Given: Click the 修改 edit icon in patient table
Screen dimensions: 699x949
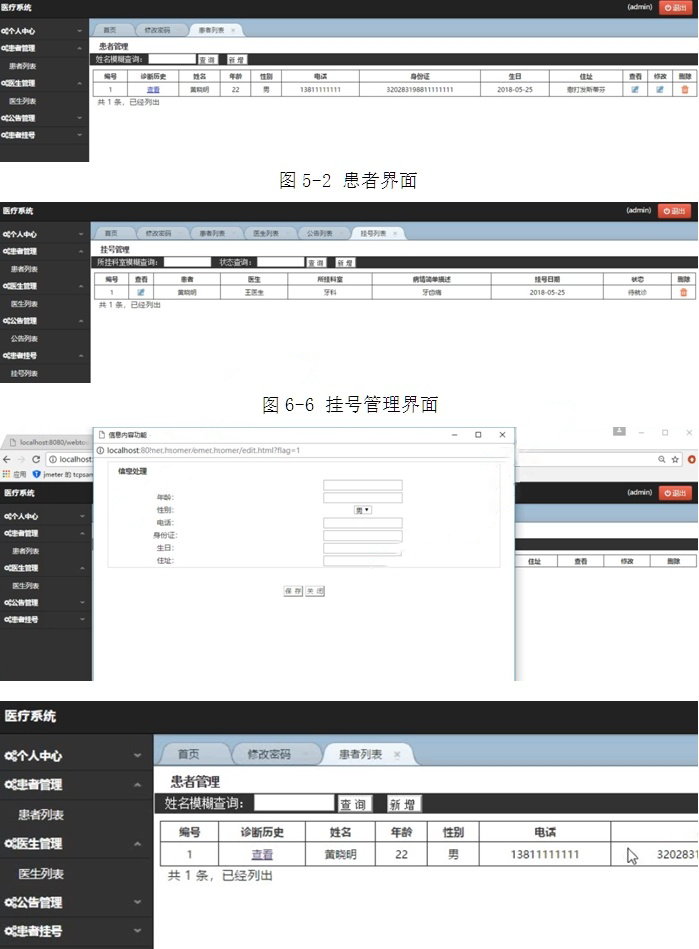Looking at the screenshot, I should pyautogui.click(x=659, y=90).
